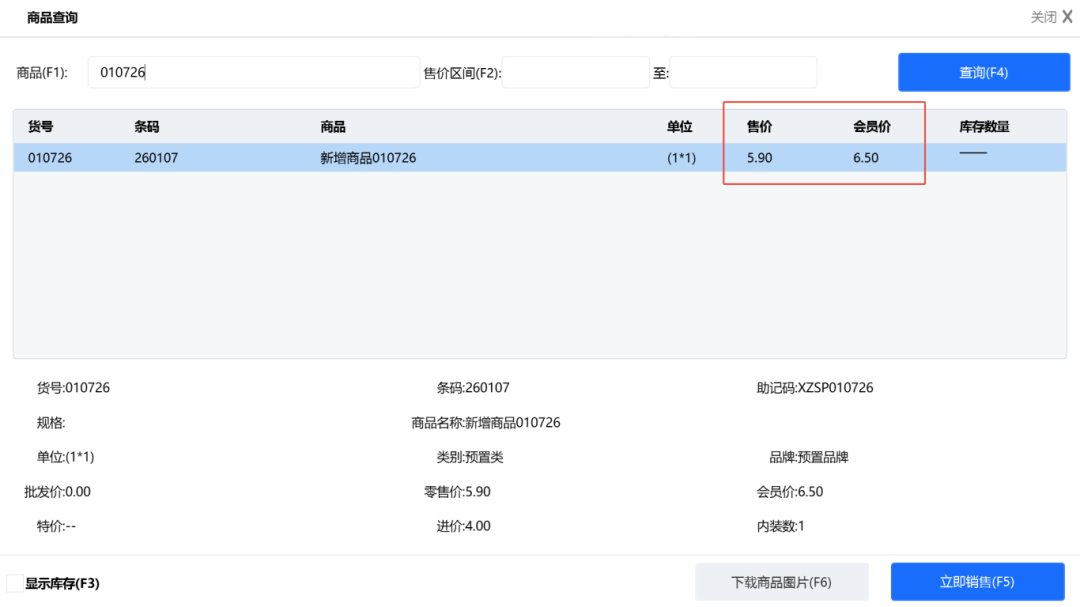1080x607 pixels.
Task: Enable the 显示库存(F3) checkbox
Action: click(x=15, y=583)
